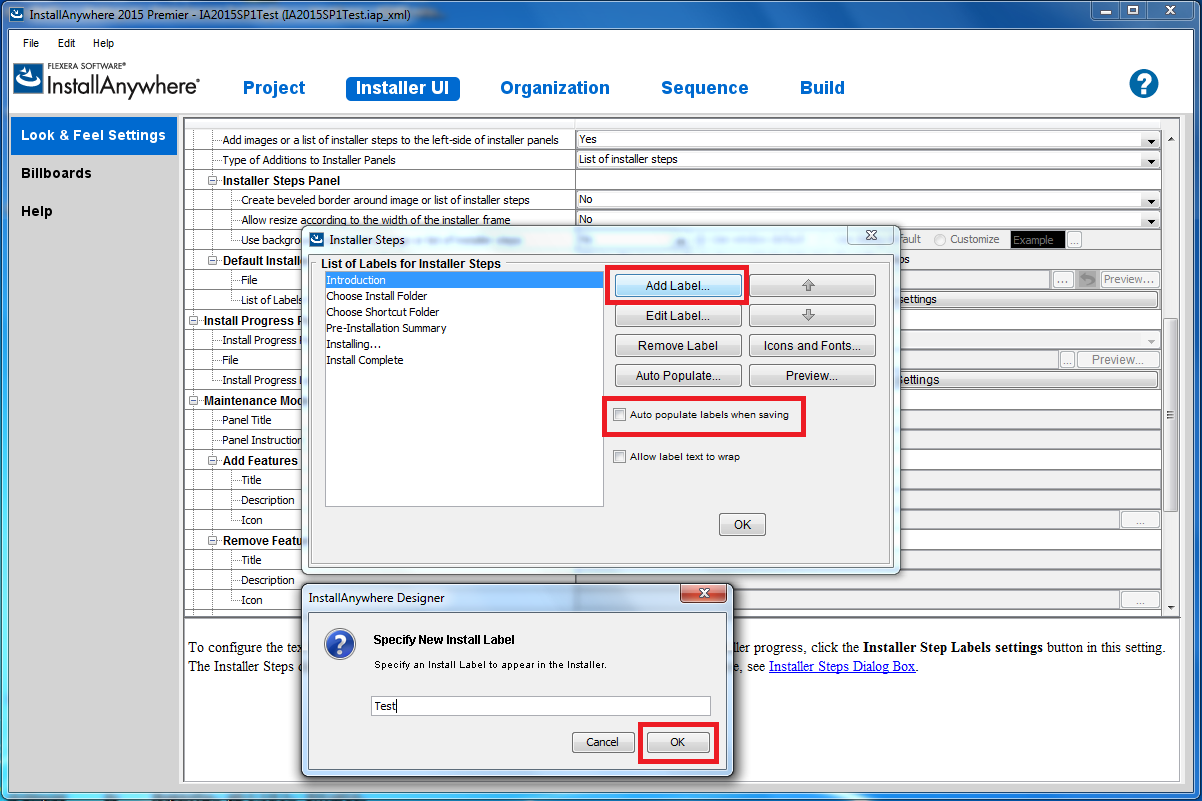Click browse ellipsis in Install Progress File row

[1067, 360]
